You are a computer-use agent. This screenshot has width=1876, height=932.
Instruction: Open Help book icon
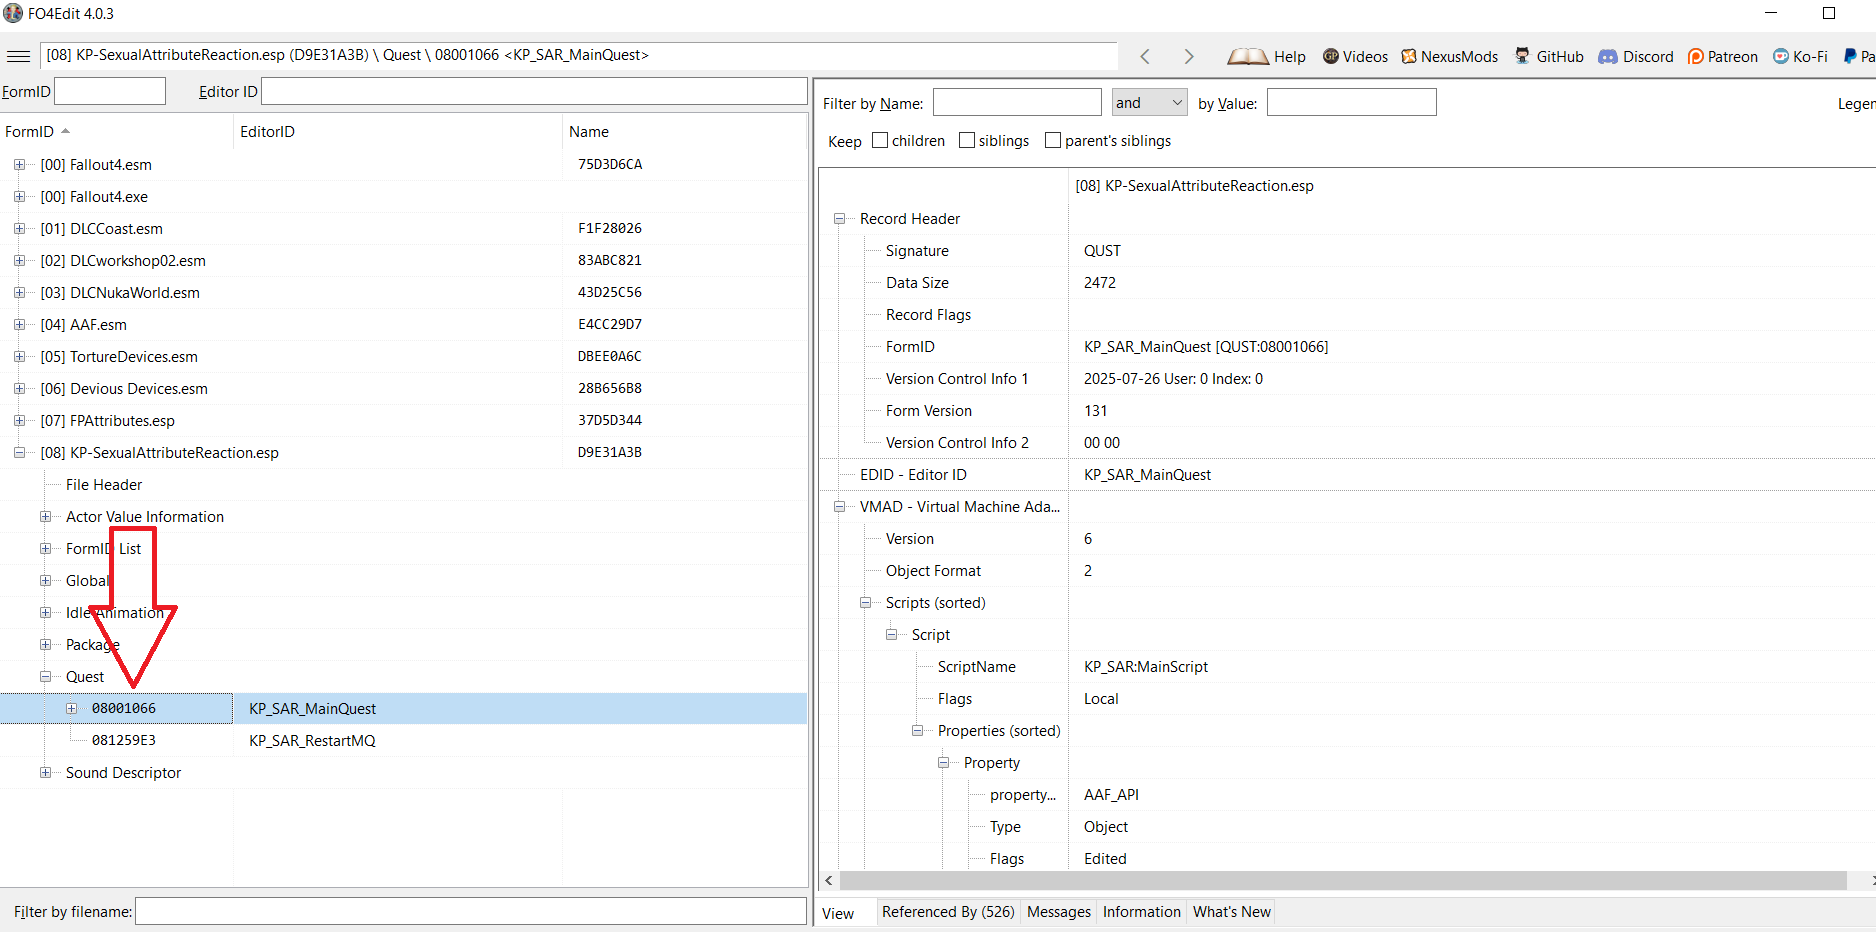point(1248,57)
